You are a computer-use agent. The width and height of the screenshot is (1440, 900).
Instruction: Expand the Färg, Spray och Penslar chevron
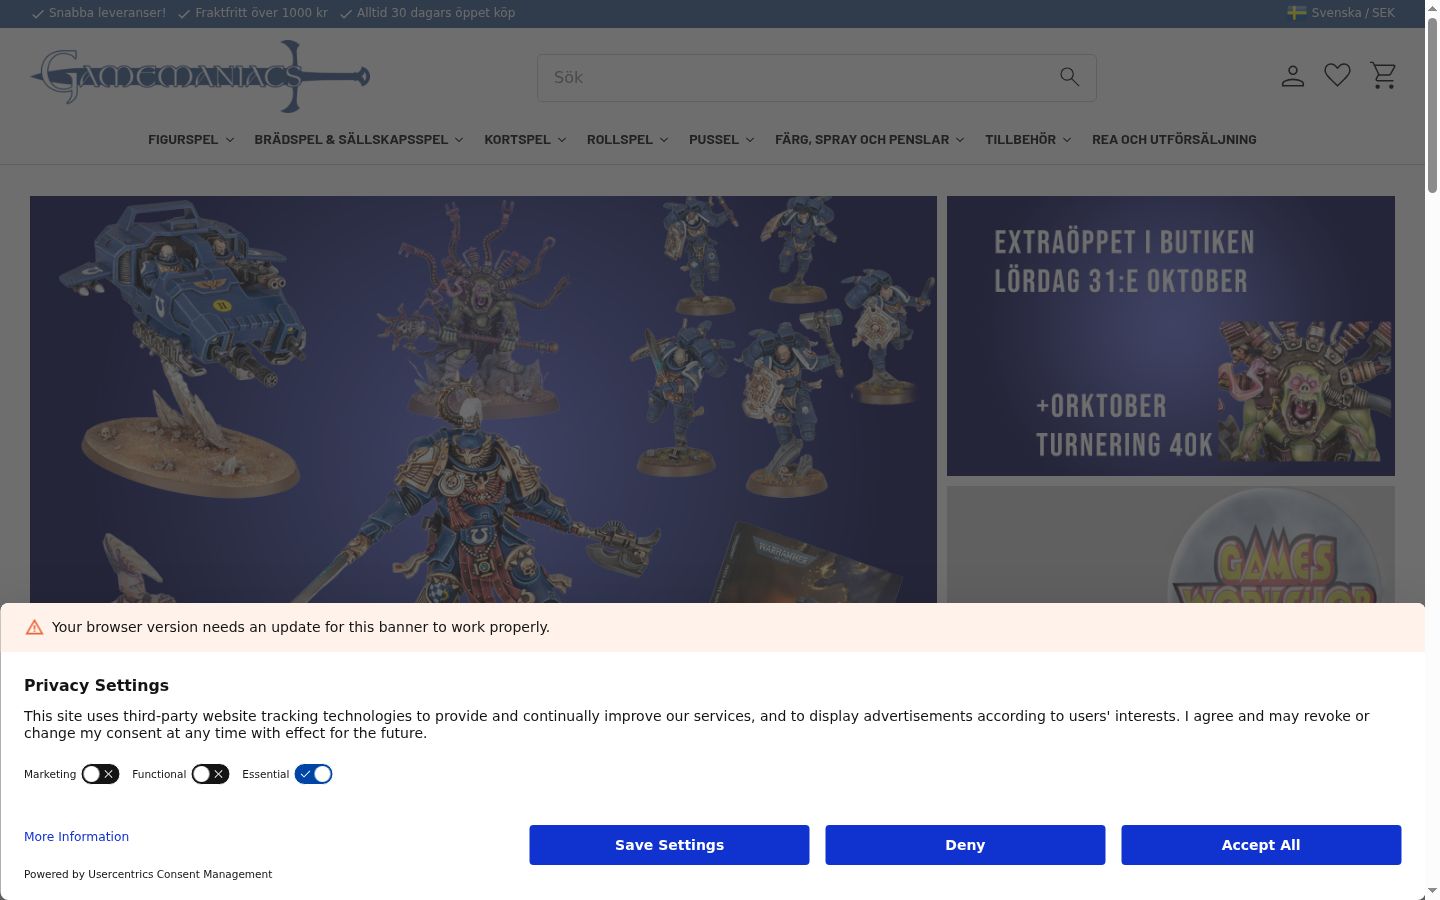point(960,140)
